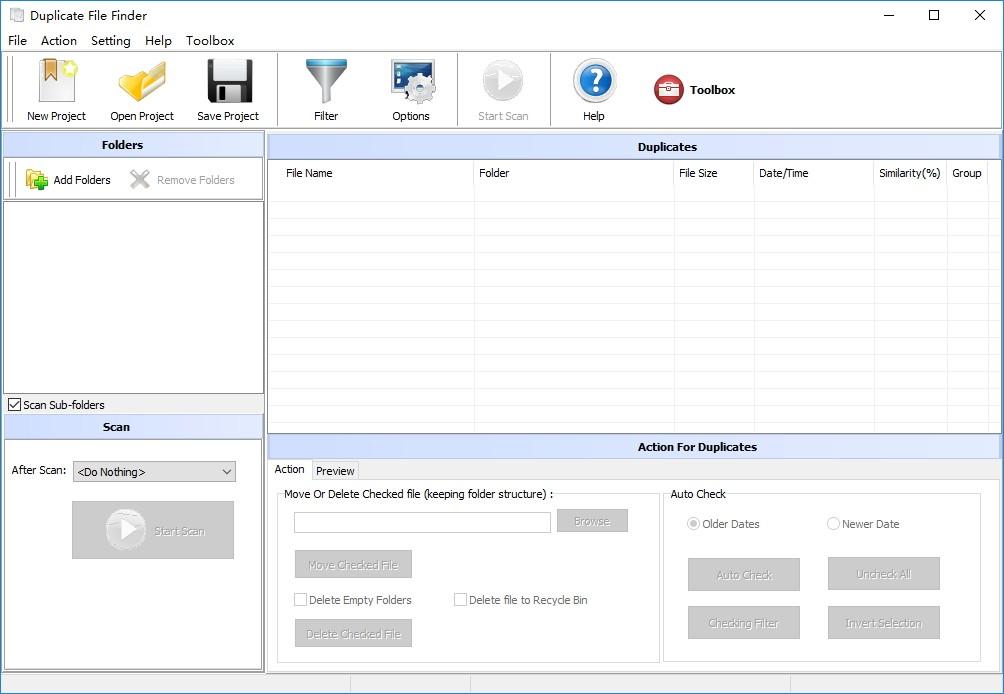Click the New Project icon
Viewport: 1004px width, 694px height.
tap(56, 81)
